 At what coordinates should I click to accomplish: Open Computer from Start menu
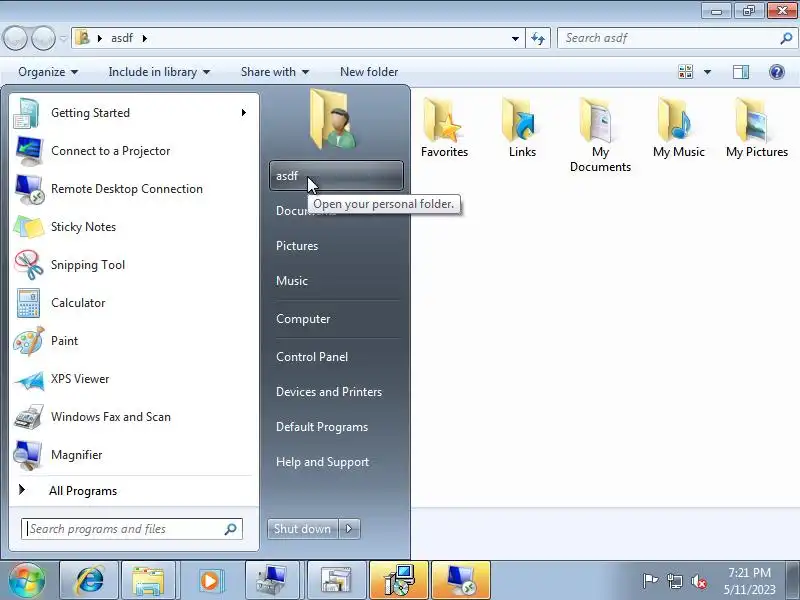pos(336,319)
